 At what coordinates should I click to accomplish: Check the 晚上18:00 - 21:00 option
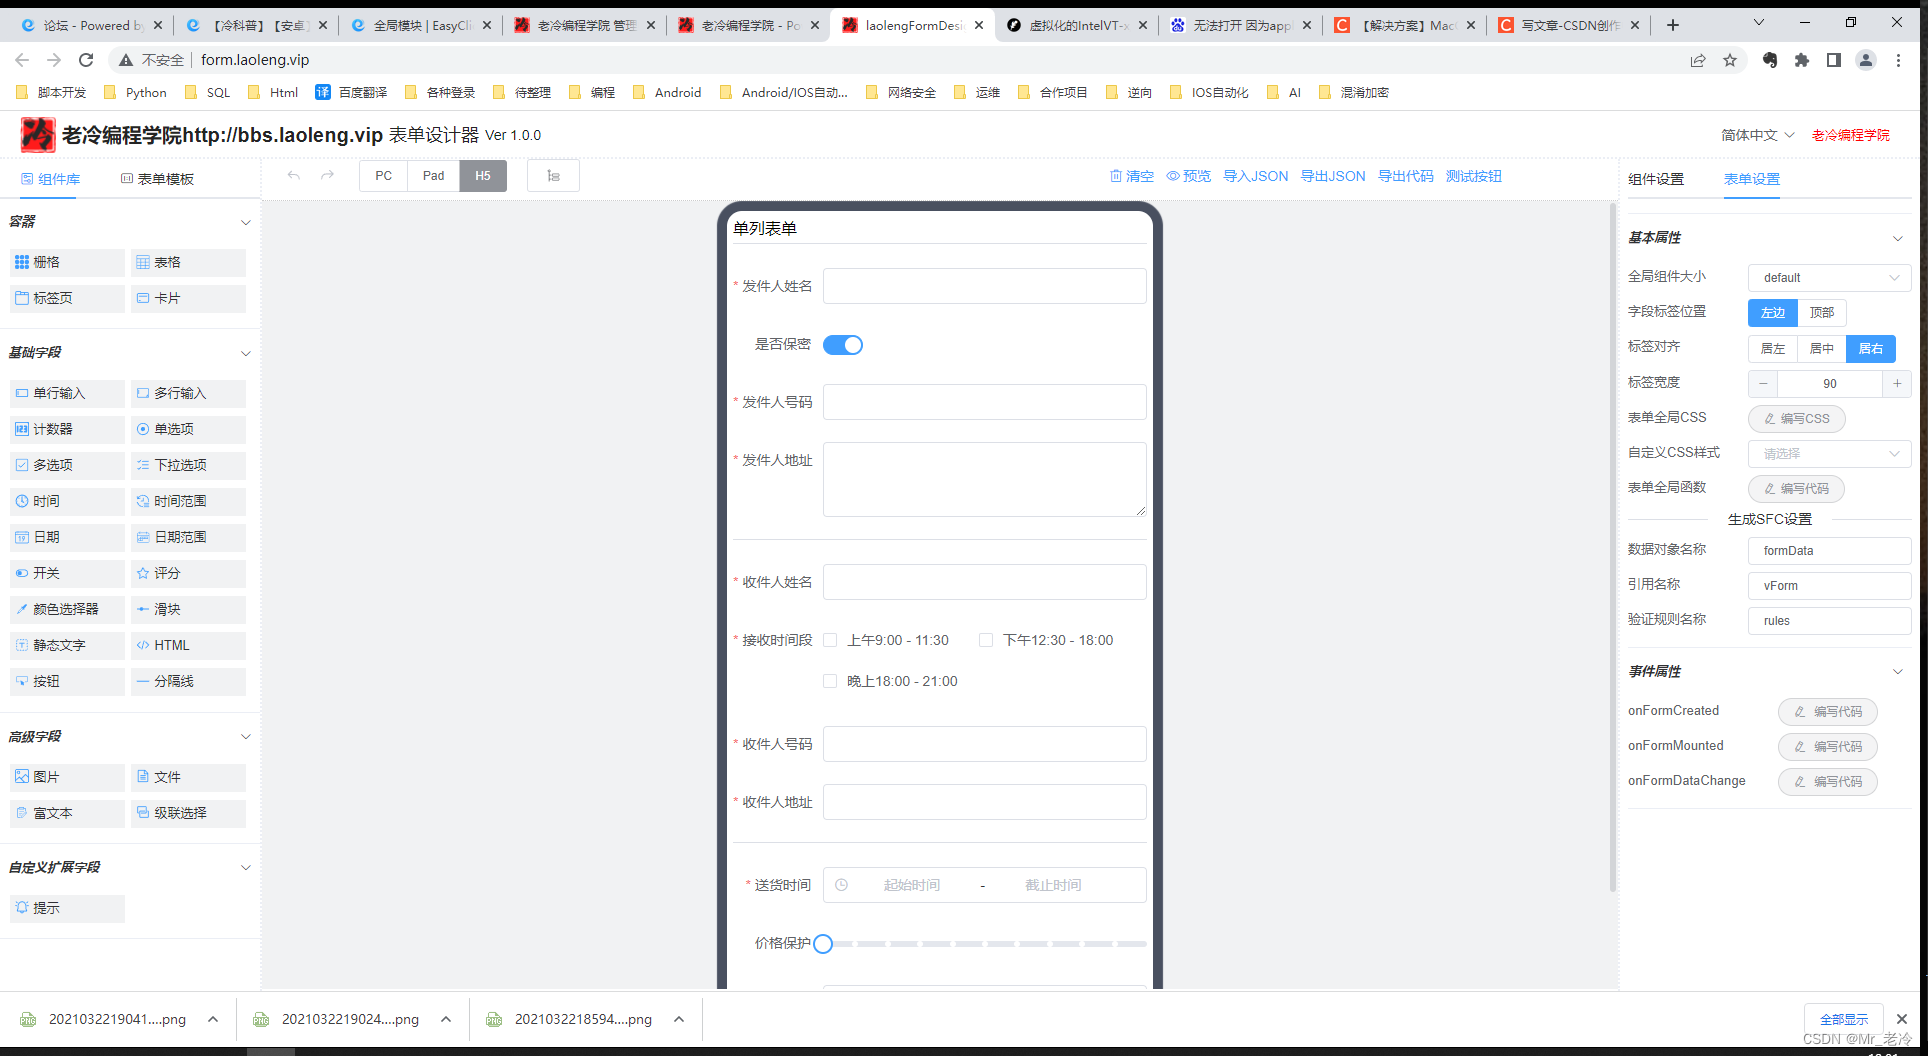click(x=830, y=681)
